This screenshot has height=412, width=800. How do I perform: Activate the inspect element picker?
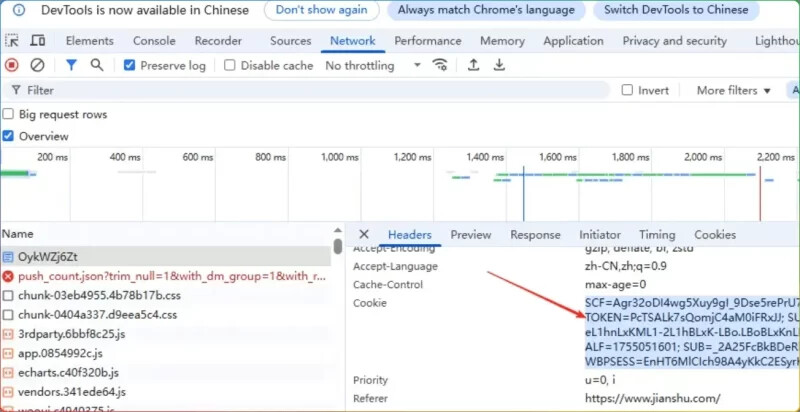click(12, 41)
